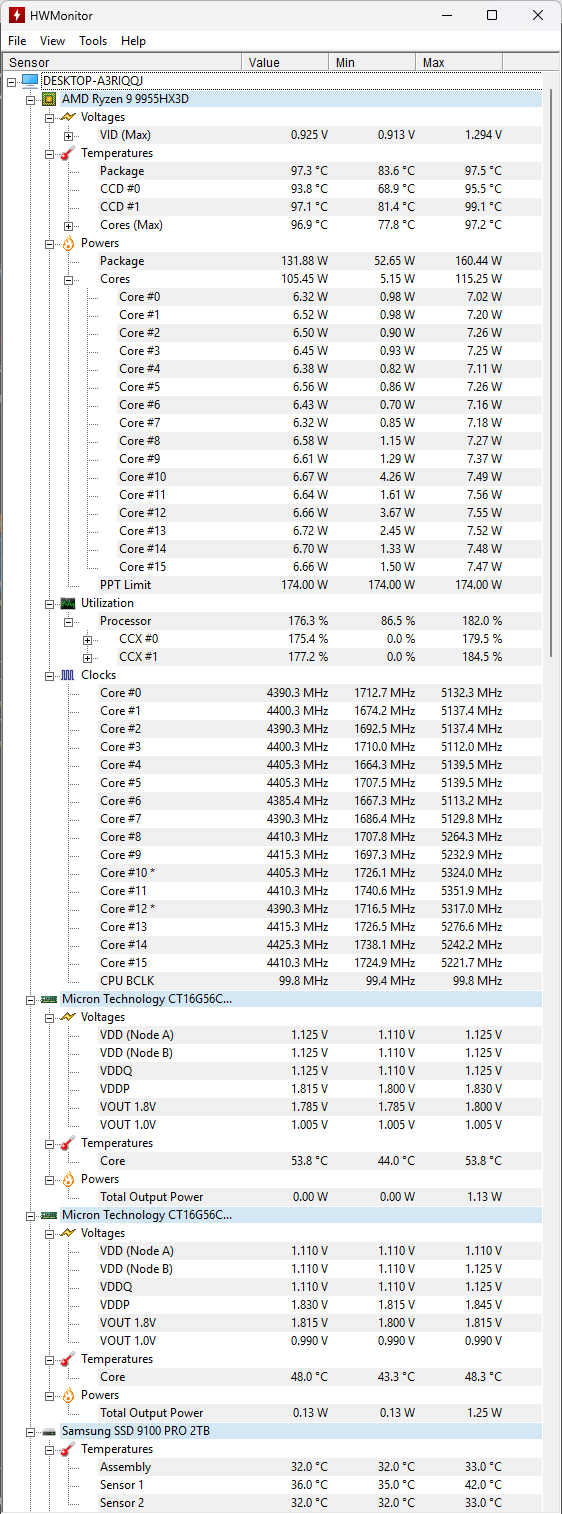Viewport: 562px width, 1514px height.
Task: Open the File menu
Action: click(17, 41)
